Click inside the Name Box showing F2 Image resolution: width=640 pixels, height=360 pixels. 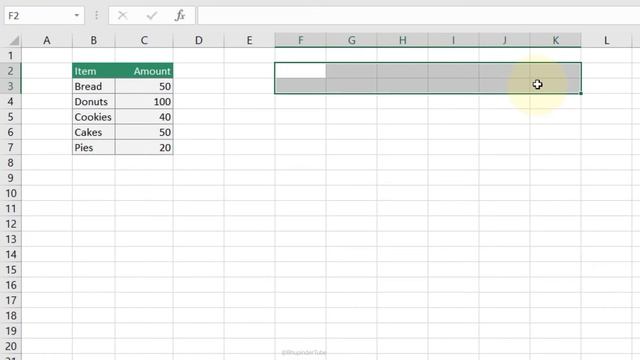click(39, 16)
